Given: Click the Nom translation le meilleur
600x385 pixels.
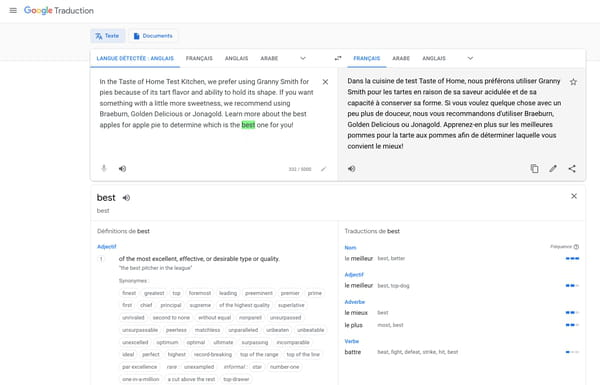Looking at the screenshot, I should pyautogui.click(x=359, y=258).
